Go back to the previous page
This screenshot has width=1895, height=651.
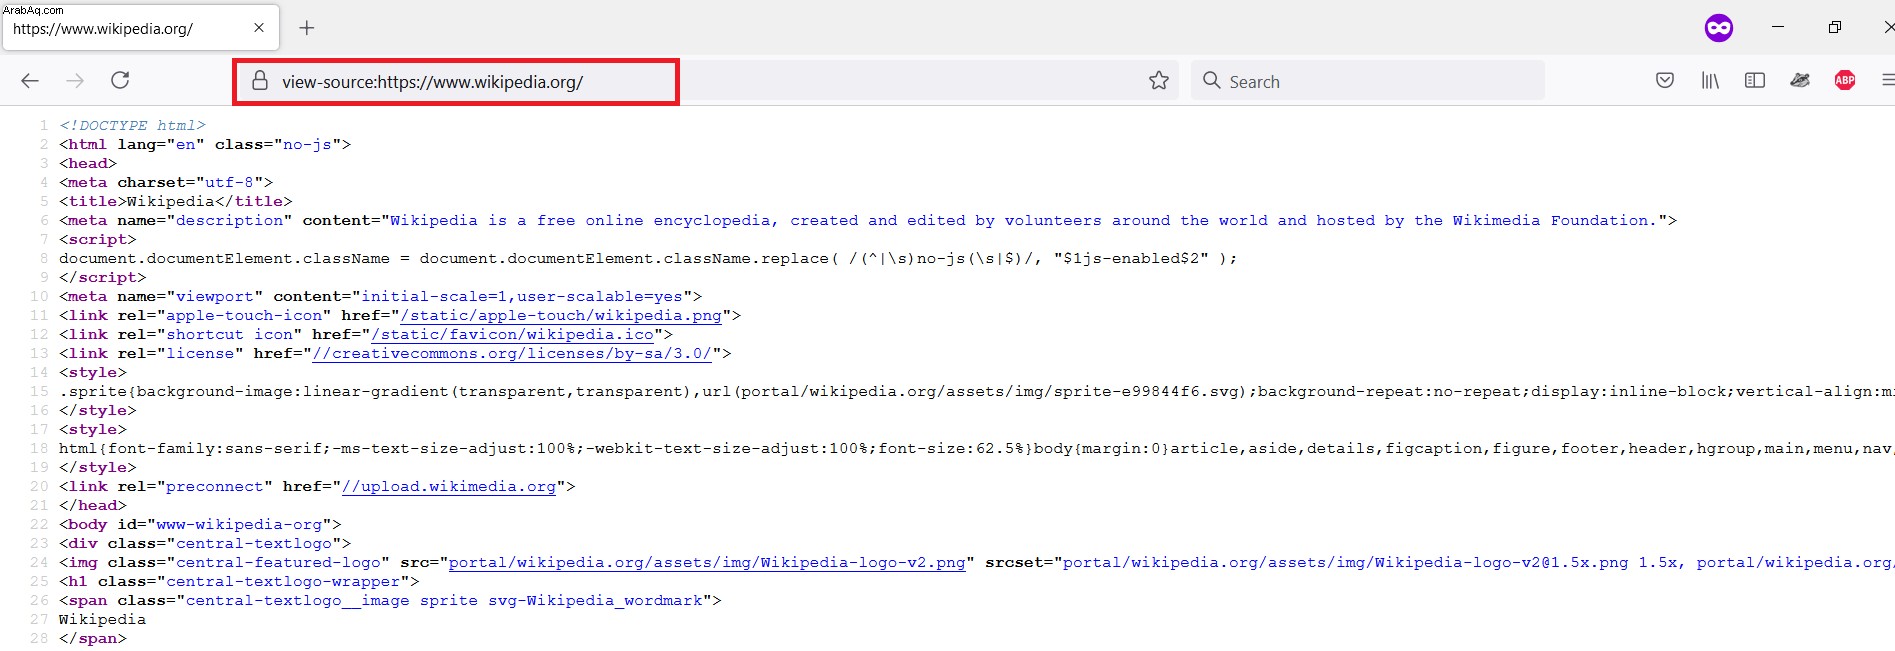pyautogui.click(x=30, y=81)
